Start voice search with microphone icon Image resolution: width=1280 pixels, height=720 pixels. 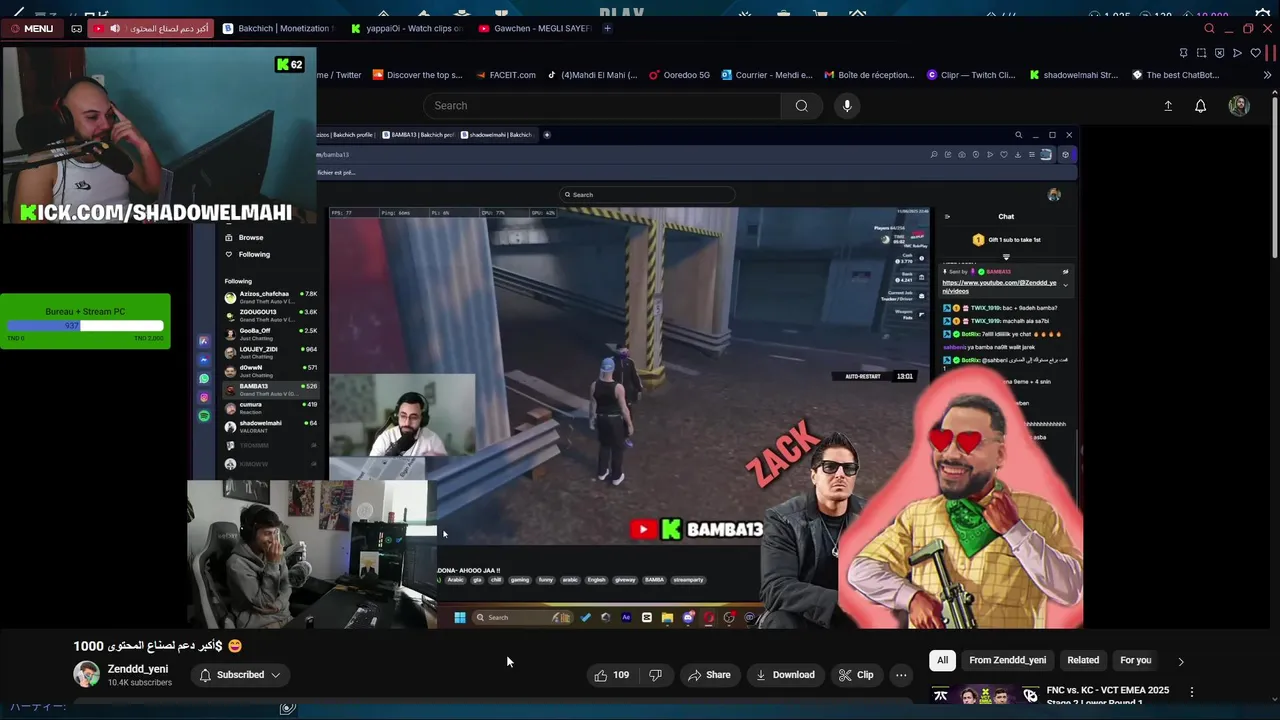(x=847, y=105)
